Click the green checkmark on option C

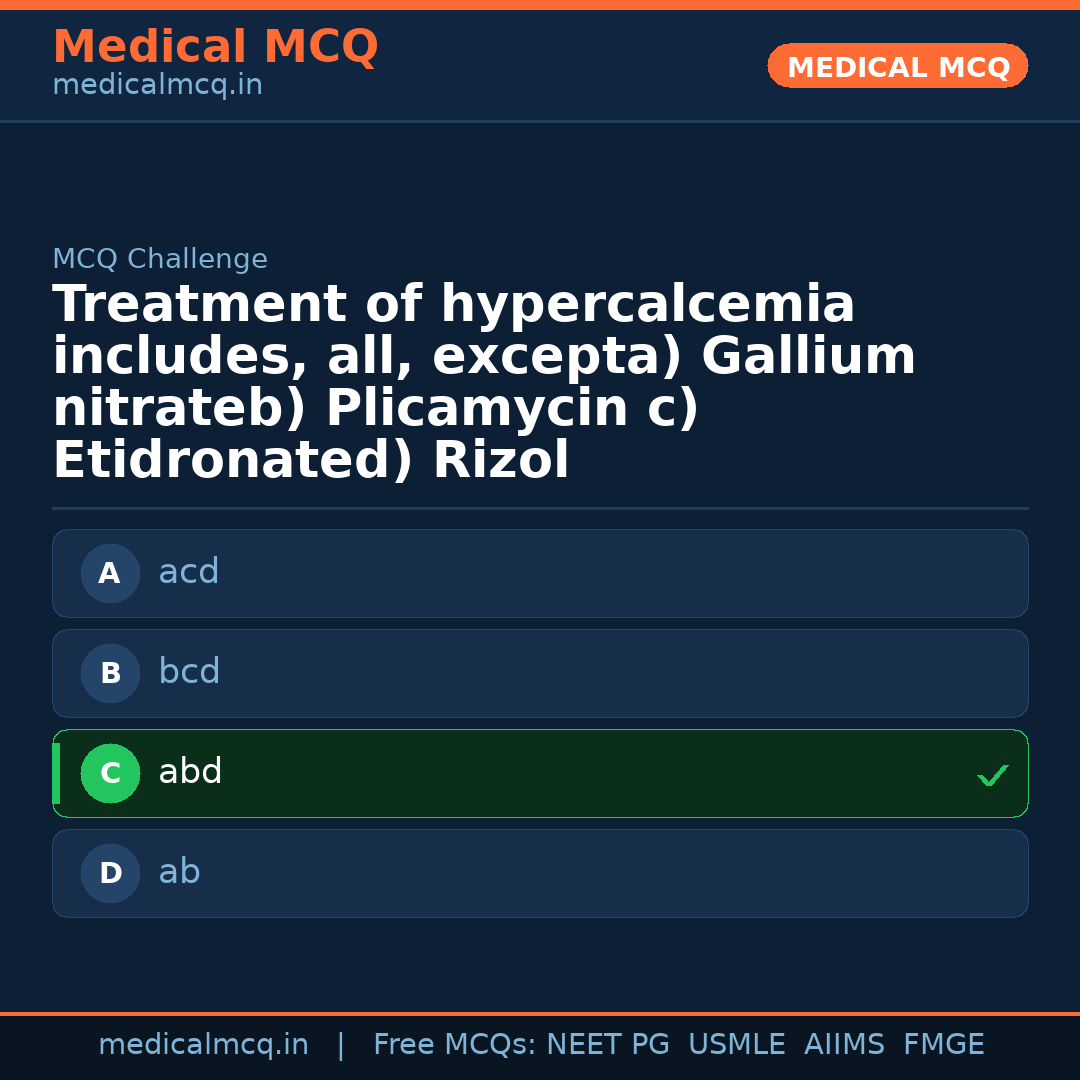992,775
